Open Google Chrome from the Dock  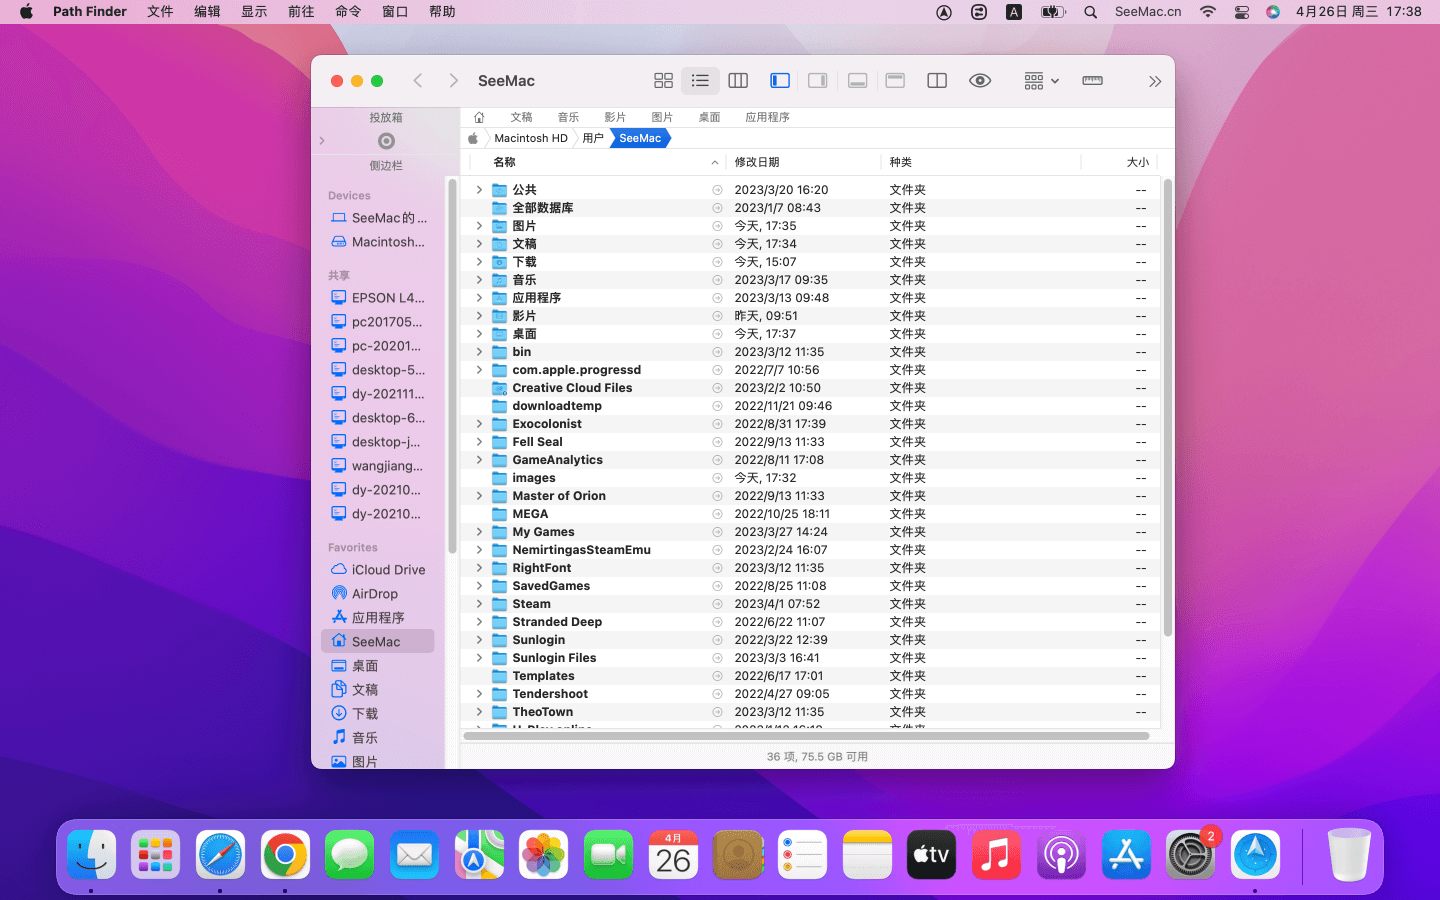click(285, 855)
